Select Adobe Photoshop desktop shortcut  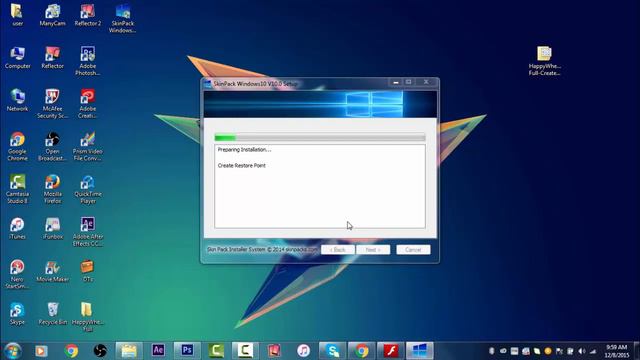tap(87, 61)
